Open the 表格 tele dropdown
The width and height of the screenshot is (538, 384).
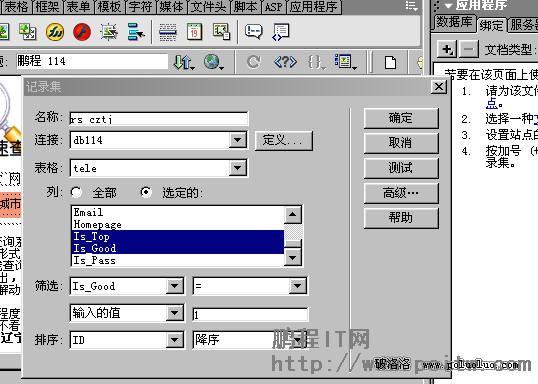(237, 168)
